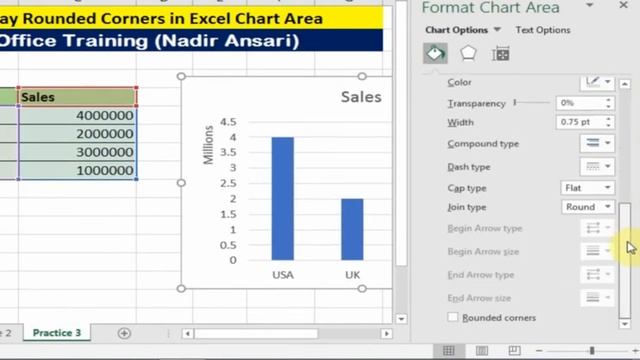Viewport: 640px width, 360px height.
Task: Select the UK bar in the chart
Action: click(x=352, y=229)
